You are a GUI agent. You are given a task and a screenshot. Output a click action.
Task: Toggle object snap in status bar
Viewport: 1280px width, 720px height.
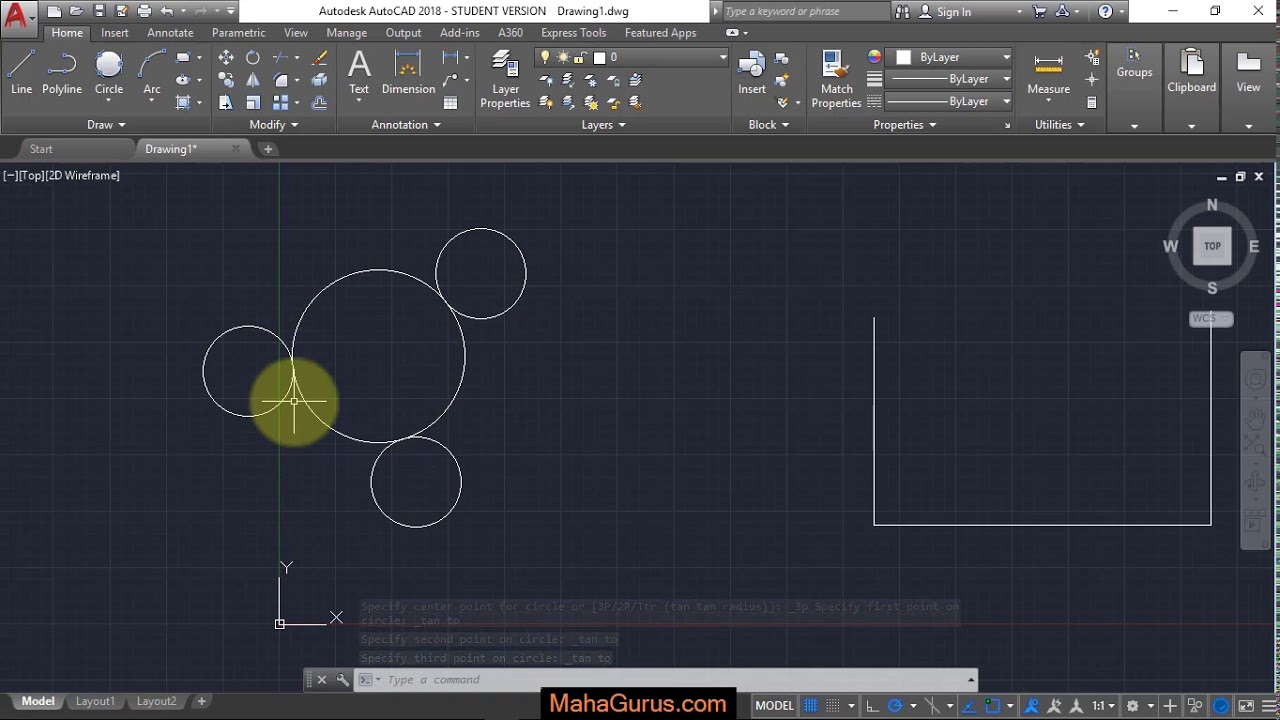(x=993, y=706)
